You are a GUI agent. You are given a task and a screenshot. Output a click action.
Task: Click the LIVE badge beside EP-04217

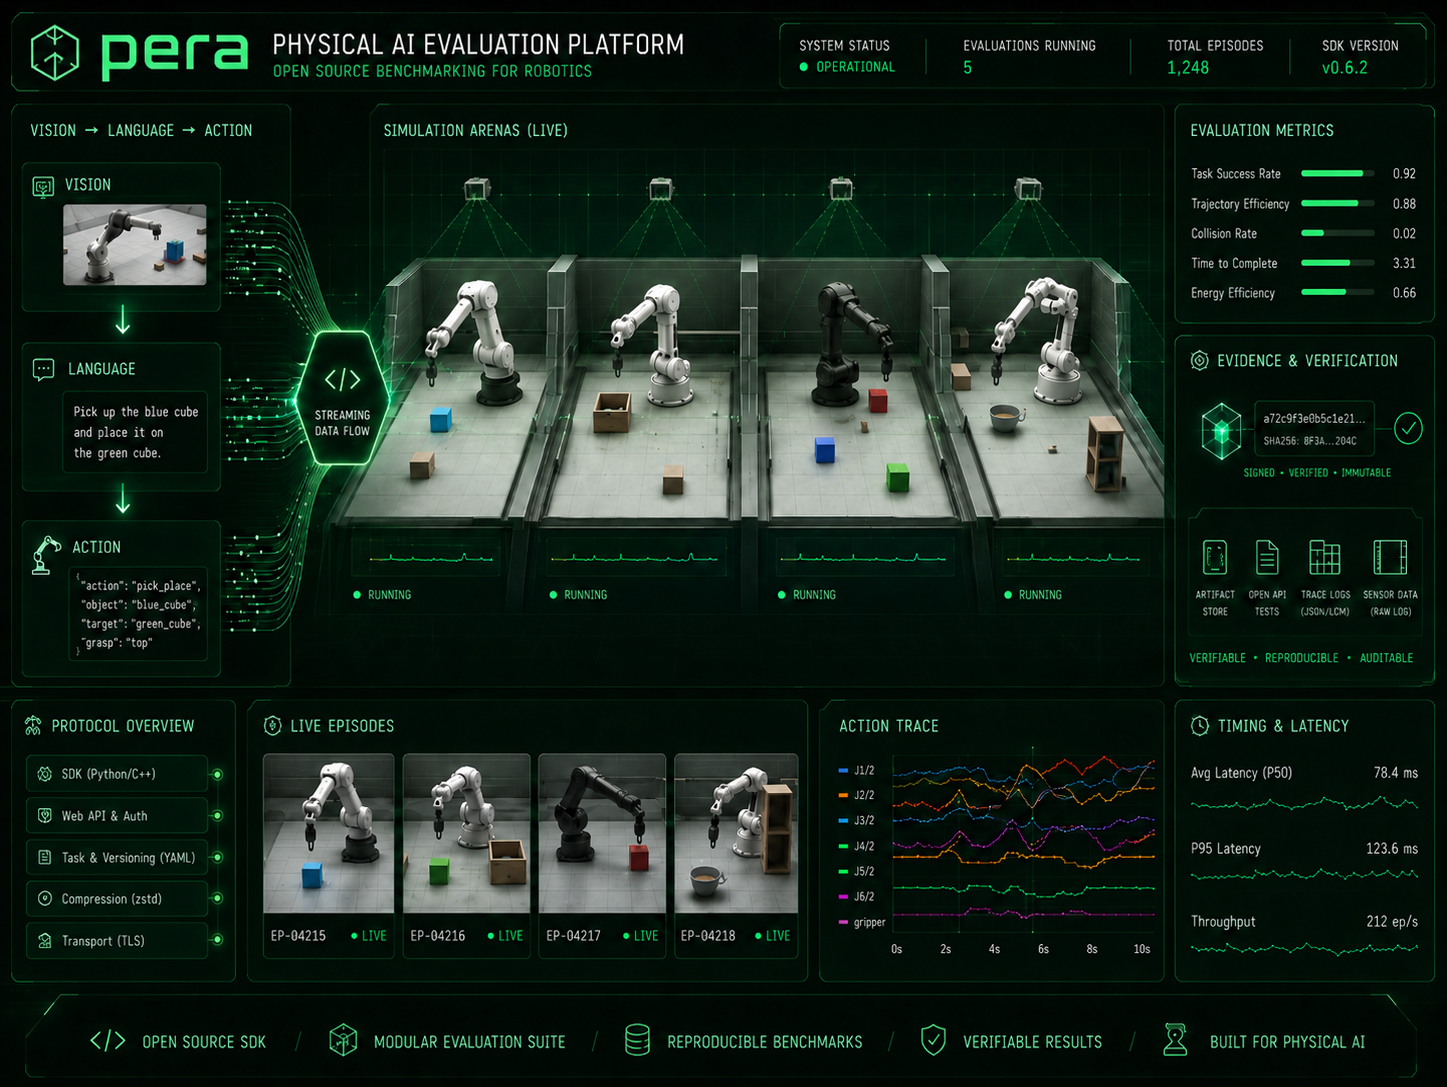coord(641,936)
